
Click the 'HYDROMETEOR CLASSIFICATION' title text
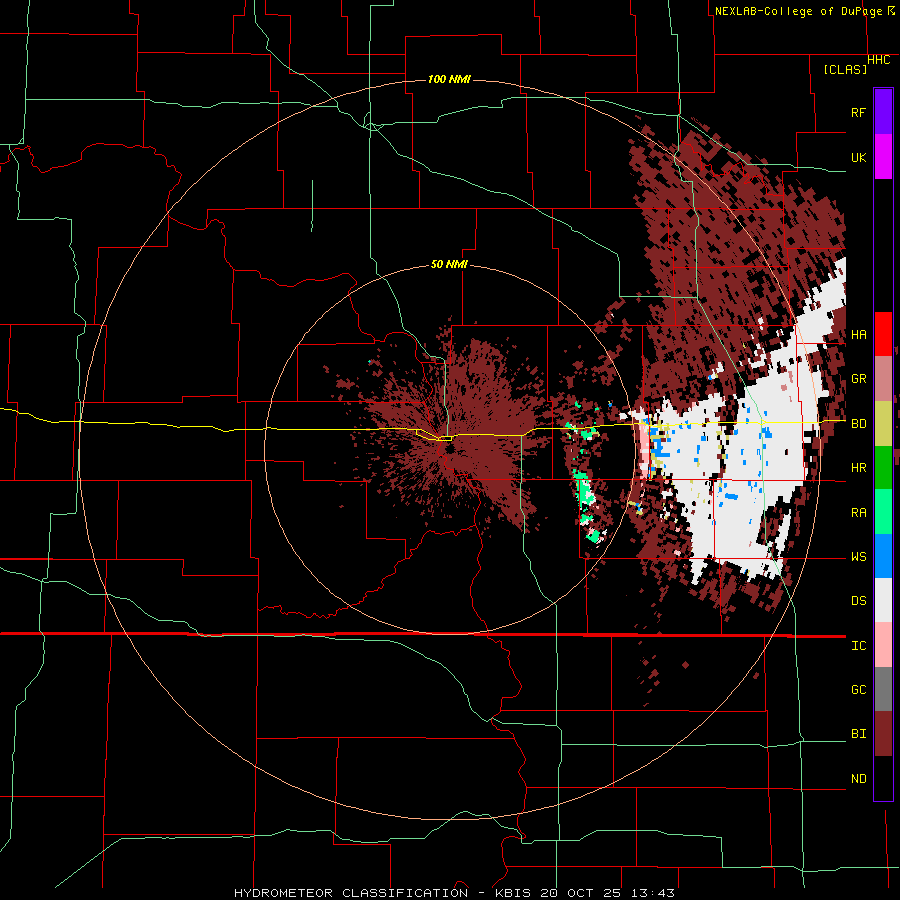click(x=351, y=893)
